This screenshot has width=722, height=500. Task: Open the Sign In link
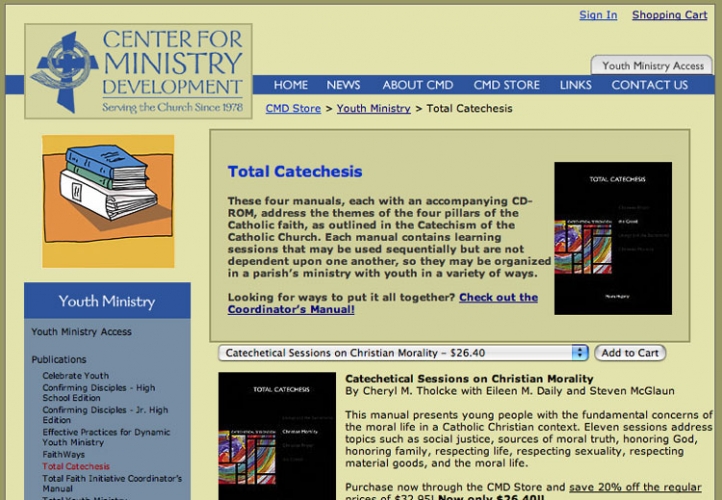598,15
